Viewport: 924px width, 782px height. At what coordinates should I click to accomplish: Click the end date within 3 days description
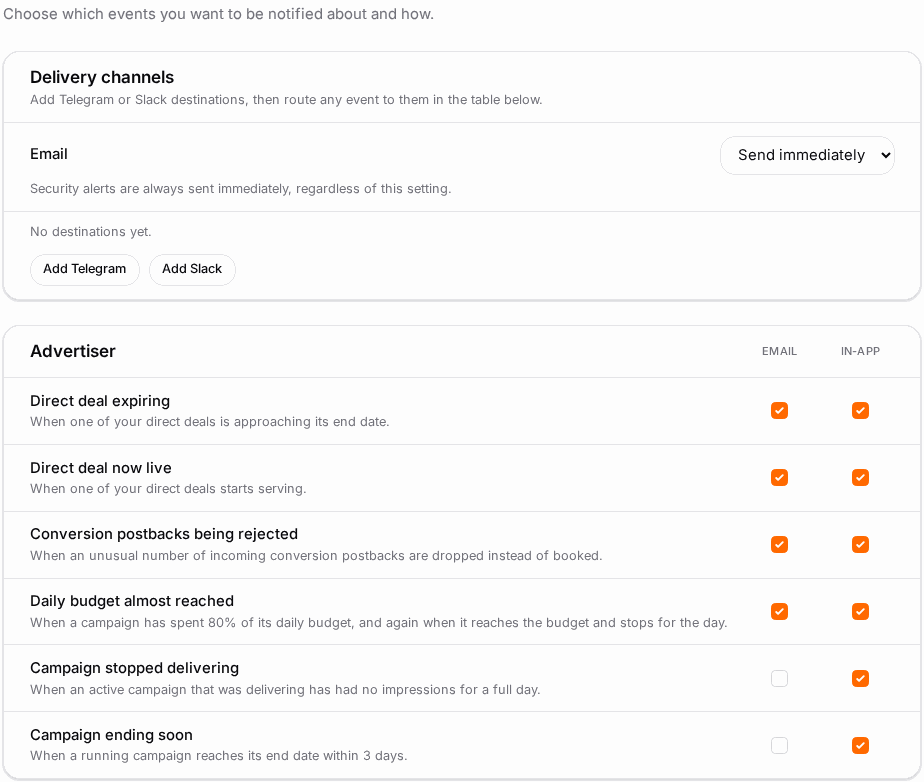point(219,755)
